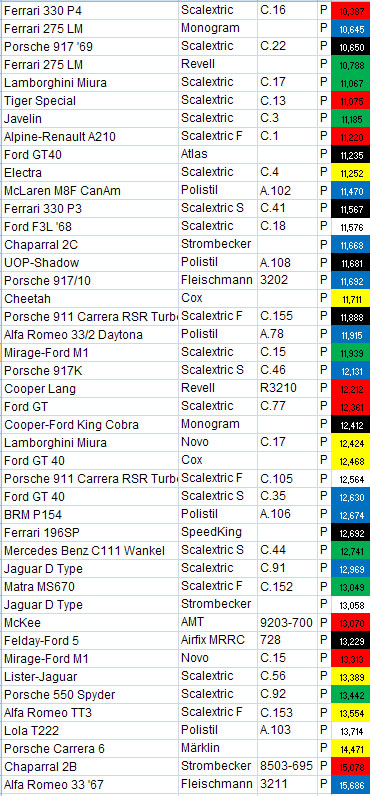Select the 3202 code cell
Viewport: 370px width, 796px height.
tap(287, 280)
